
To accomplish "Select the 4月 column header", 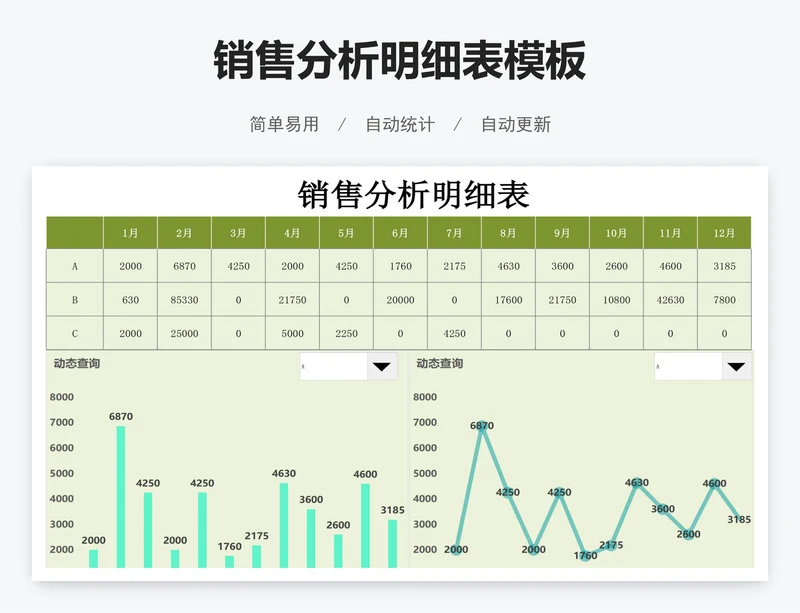I will click(x=292, y=233).
